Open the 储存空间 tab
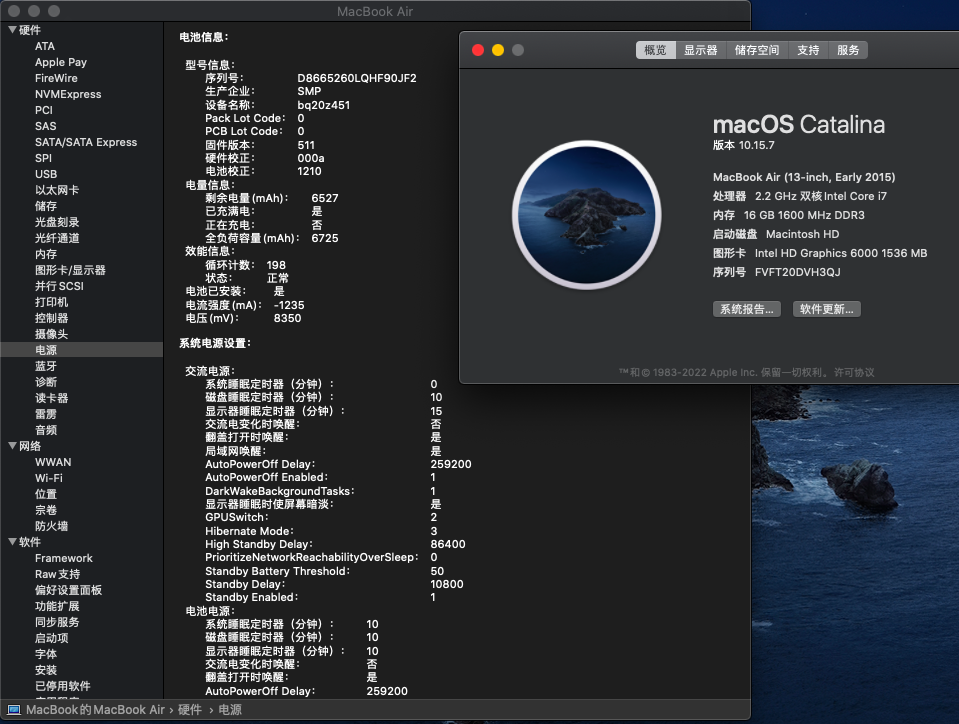Screen dimensions: 959x724 coord(757,49)
